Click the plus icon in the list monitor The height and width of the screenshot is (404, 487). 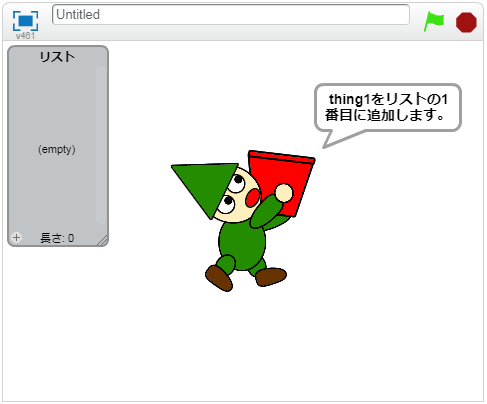point(16,238)
